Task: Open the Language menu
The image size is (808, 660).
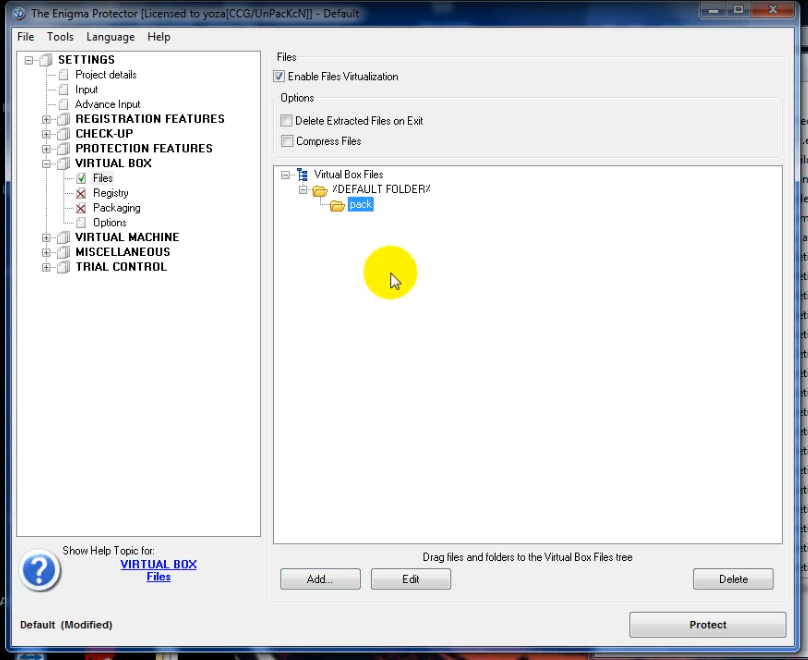Action: [110, 37]
